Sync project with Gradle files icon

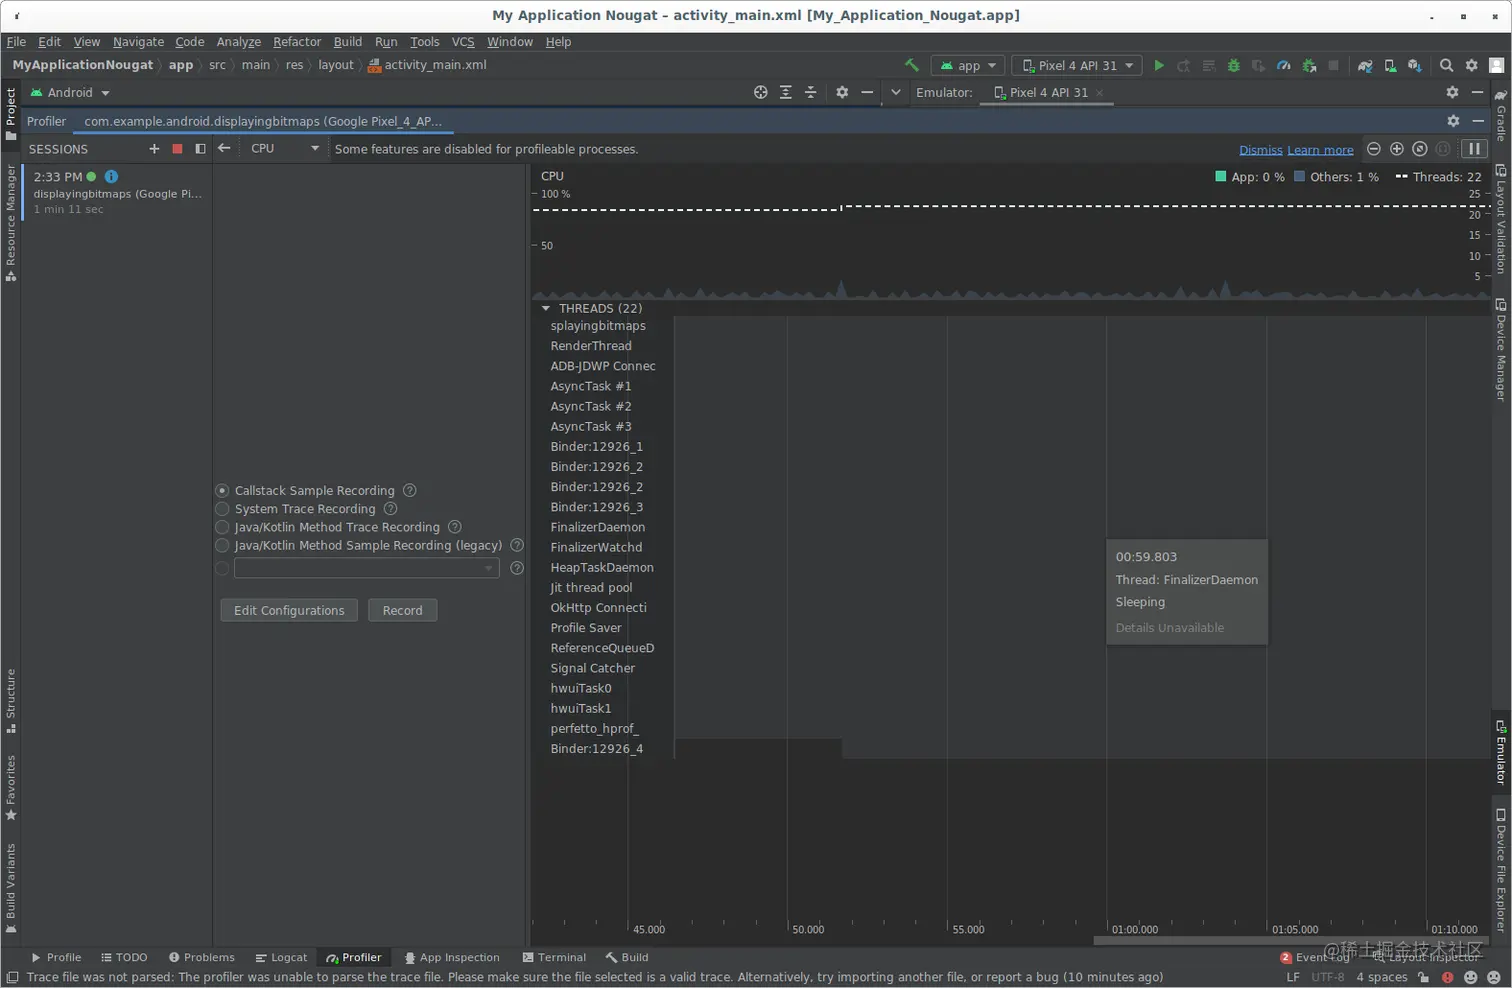pyautogui.click(x=1365, y=65)
